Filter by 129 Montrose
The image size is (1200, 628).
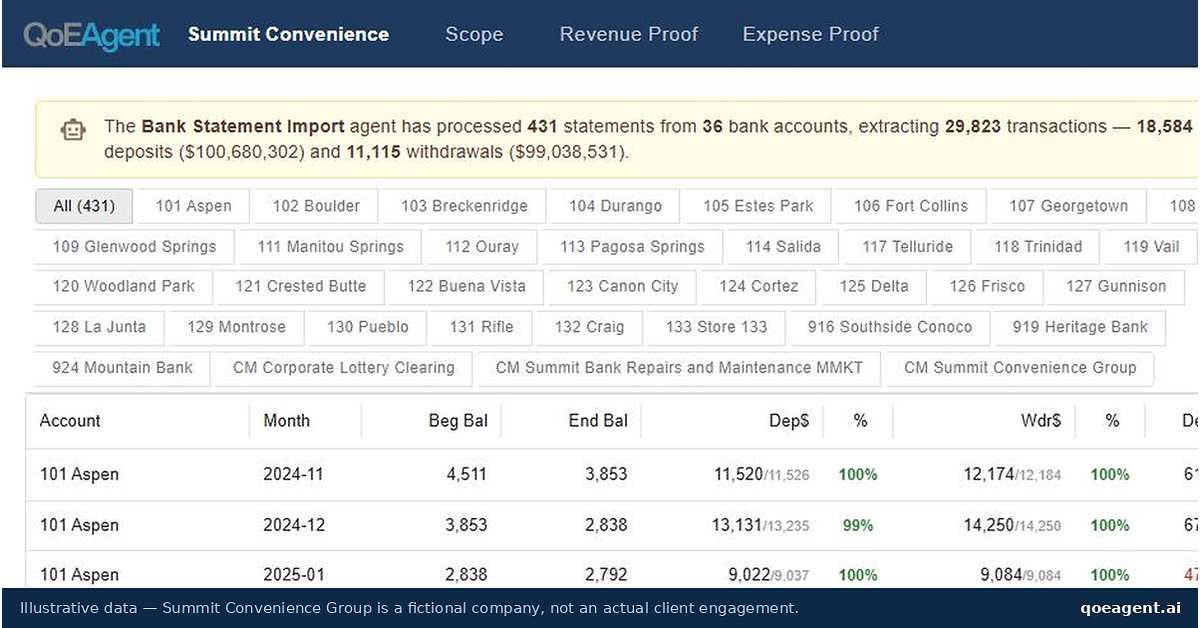(236, 327)
